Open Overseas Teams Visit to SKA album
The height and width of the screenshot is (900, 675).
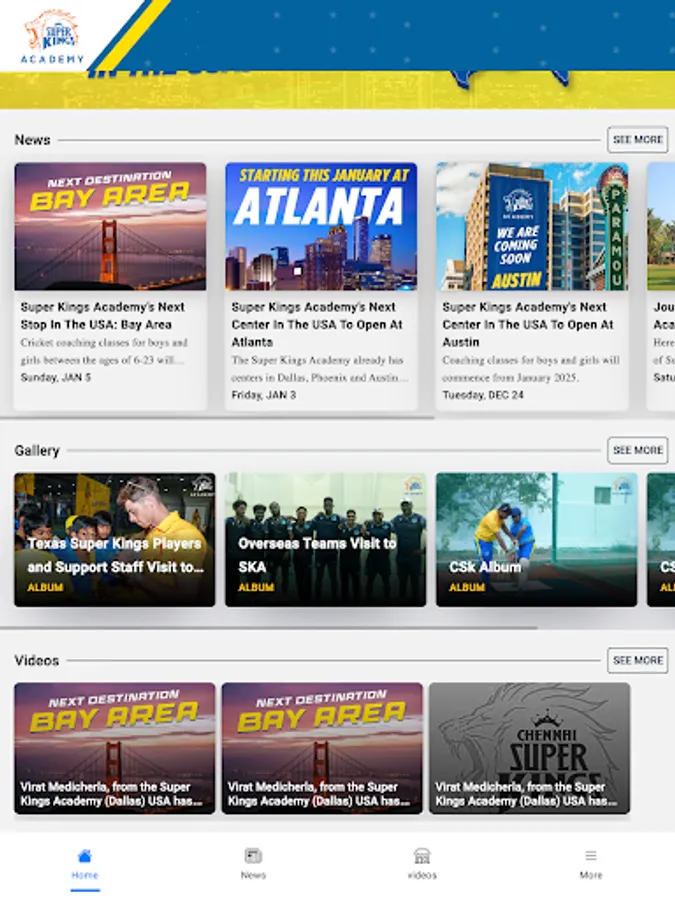pos(325,540)
